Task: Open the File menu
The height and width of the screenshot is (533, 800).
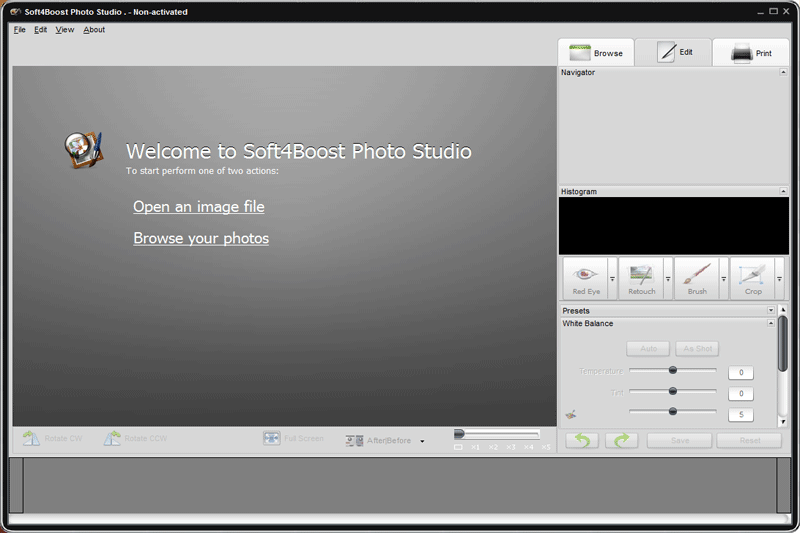Action: tap(19, 30)
